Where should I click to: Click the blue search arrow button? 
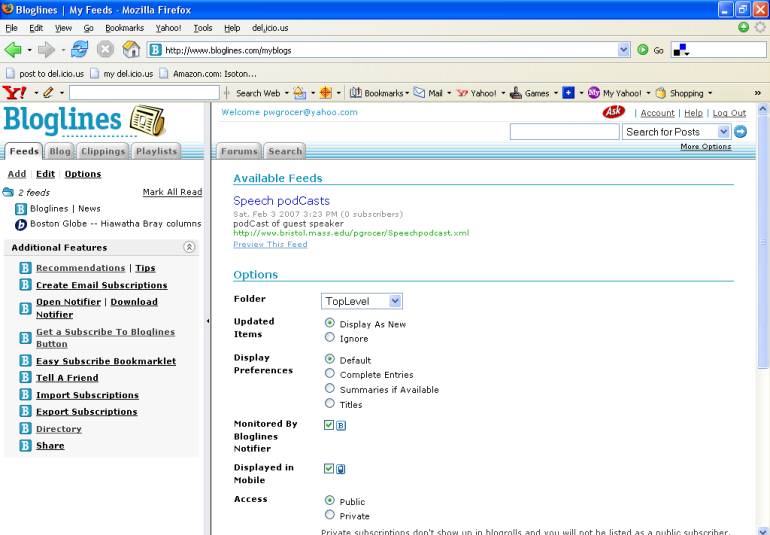[741, 132]
